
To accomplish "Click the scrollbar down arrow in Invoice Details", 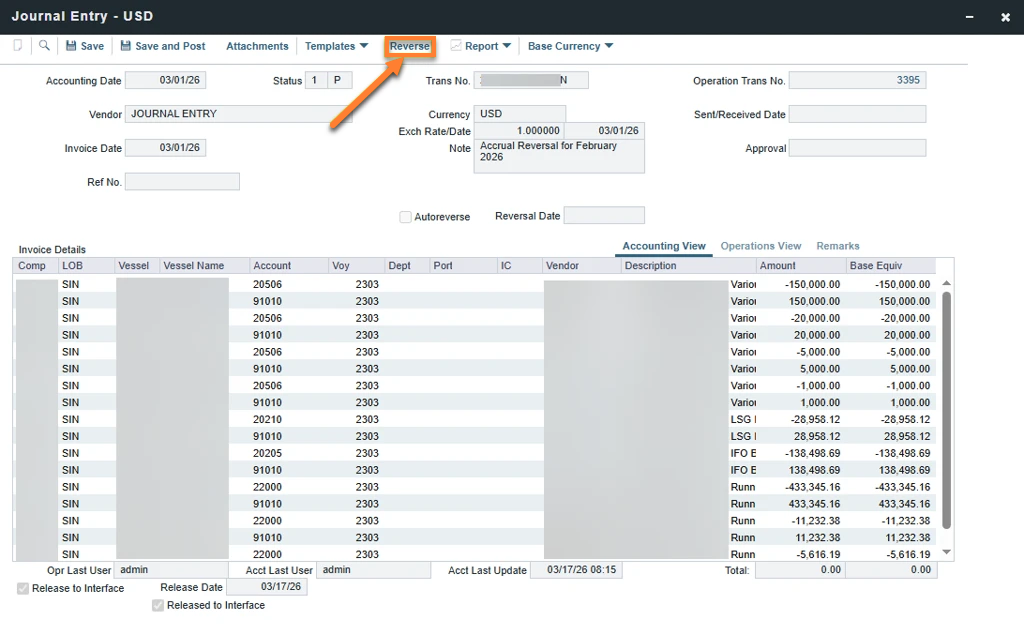I will pos(946,552).
